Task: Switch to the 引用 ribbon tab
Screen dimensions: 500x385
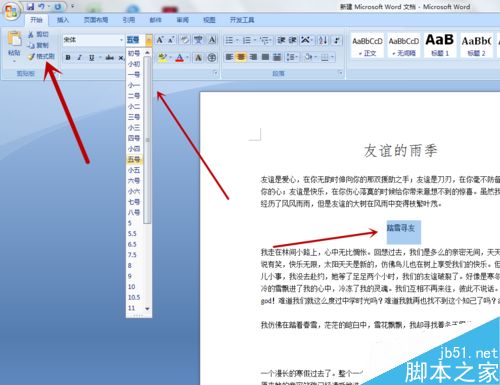Action: point(129,20)
